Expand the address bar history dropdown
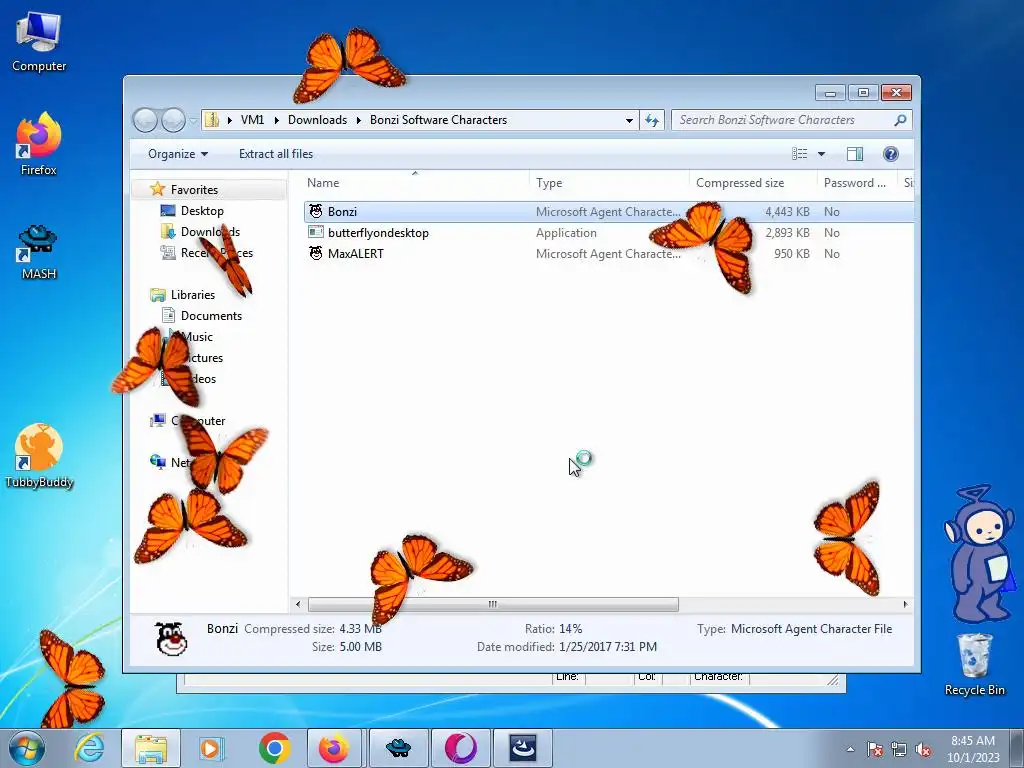The image size is (1024, 768). coord(629,121)
